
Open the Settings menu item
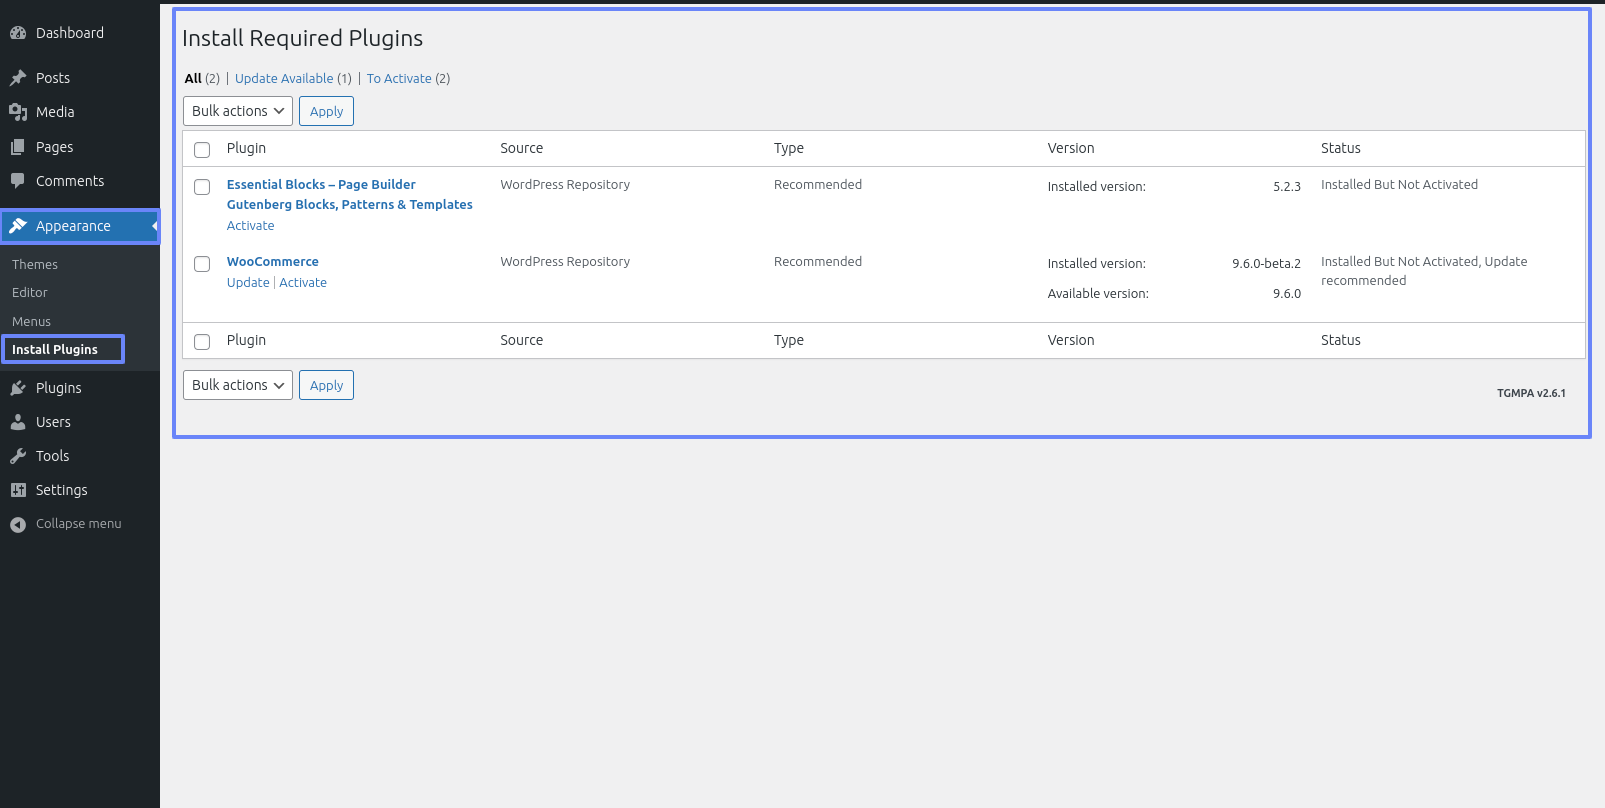(x=80, y=490)
